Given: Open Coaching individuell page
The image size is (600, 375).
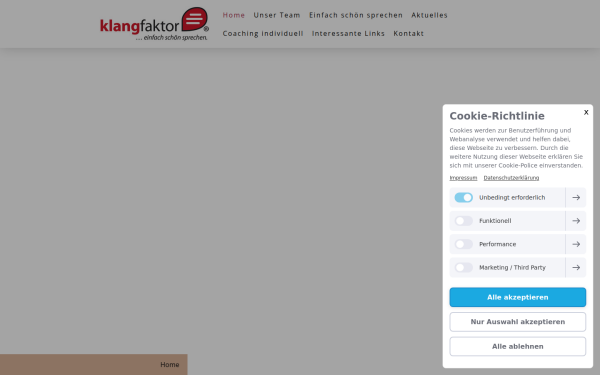Looking at the screenshot, I should click(263, 33).
